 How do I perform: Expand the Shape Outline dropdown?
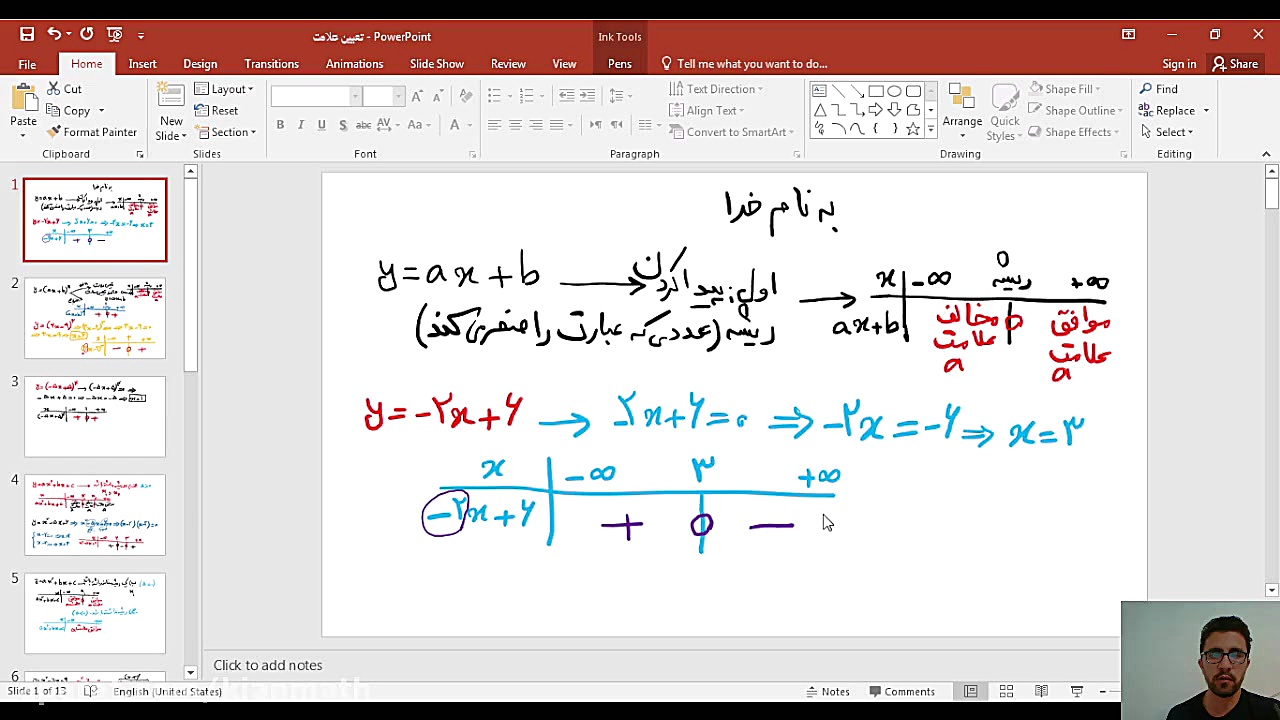(x=1076, y=111)
